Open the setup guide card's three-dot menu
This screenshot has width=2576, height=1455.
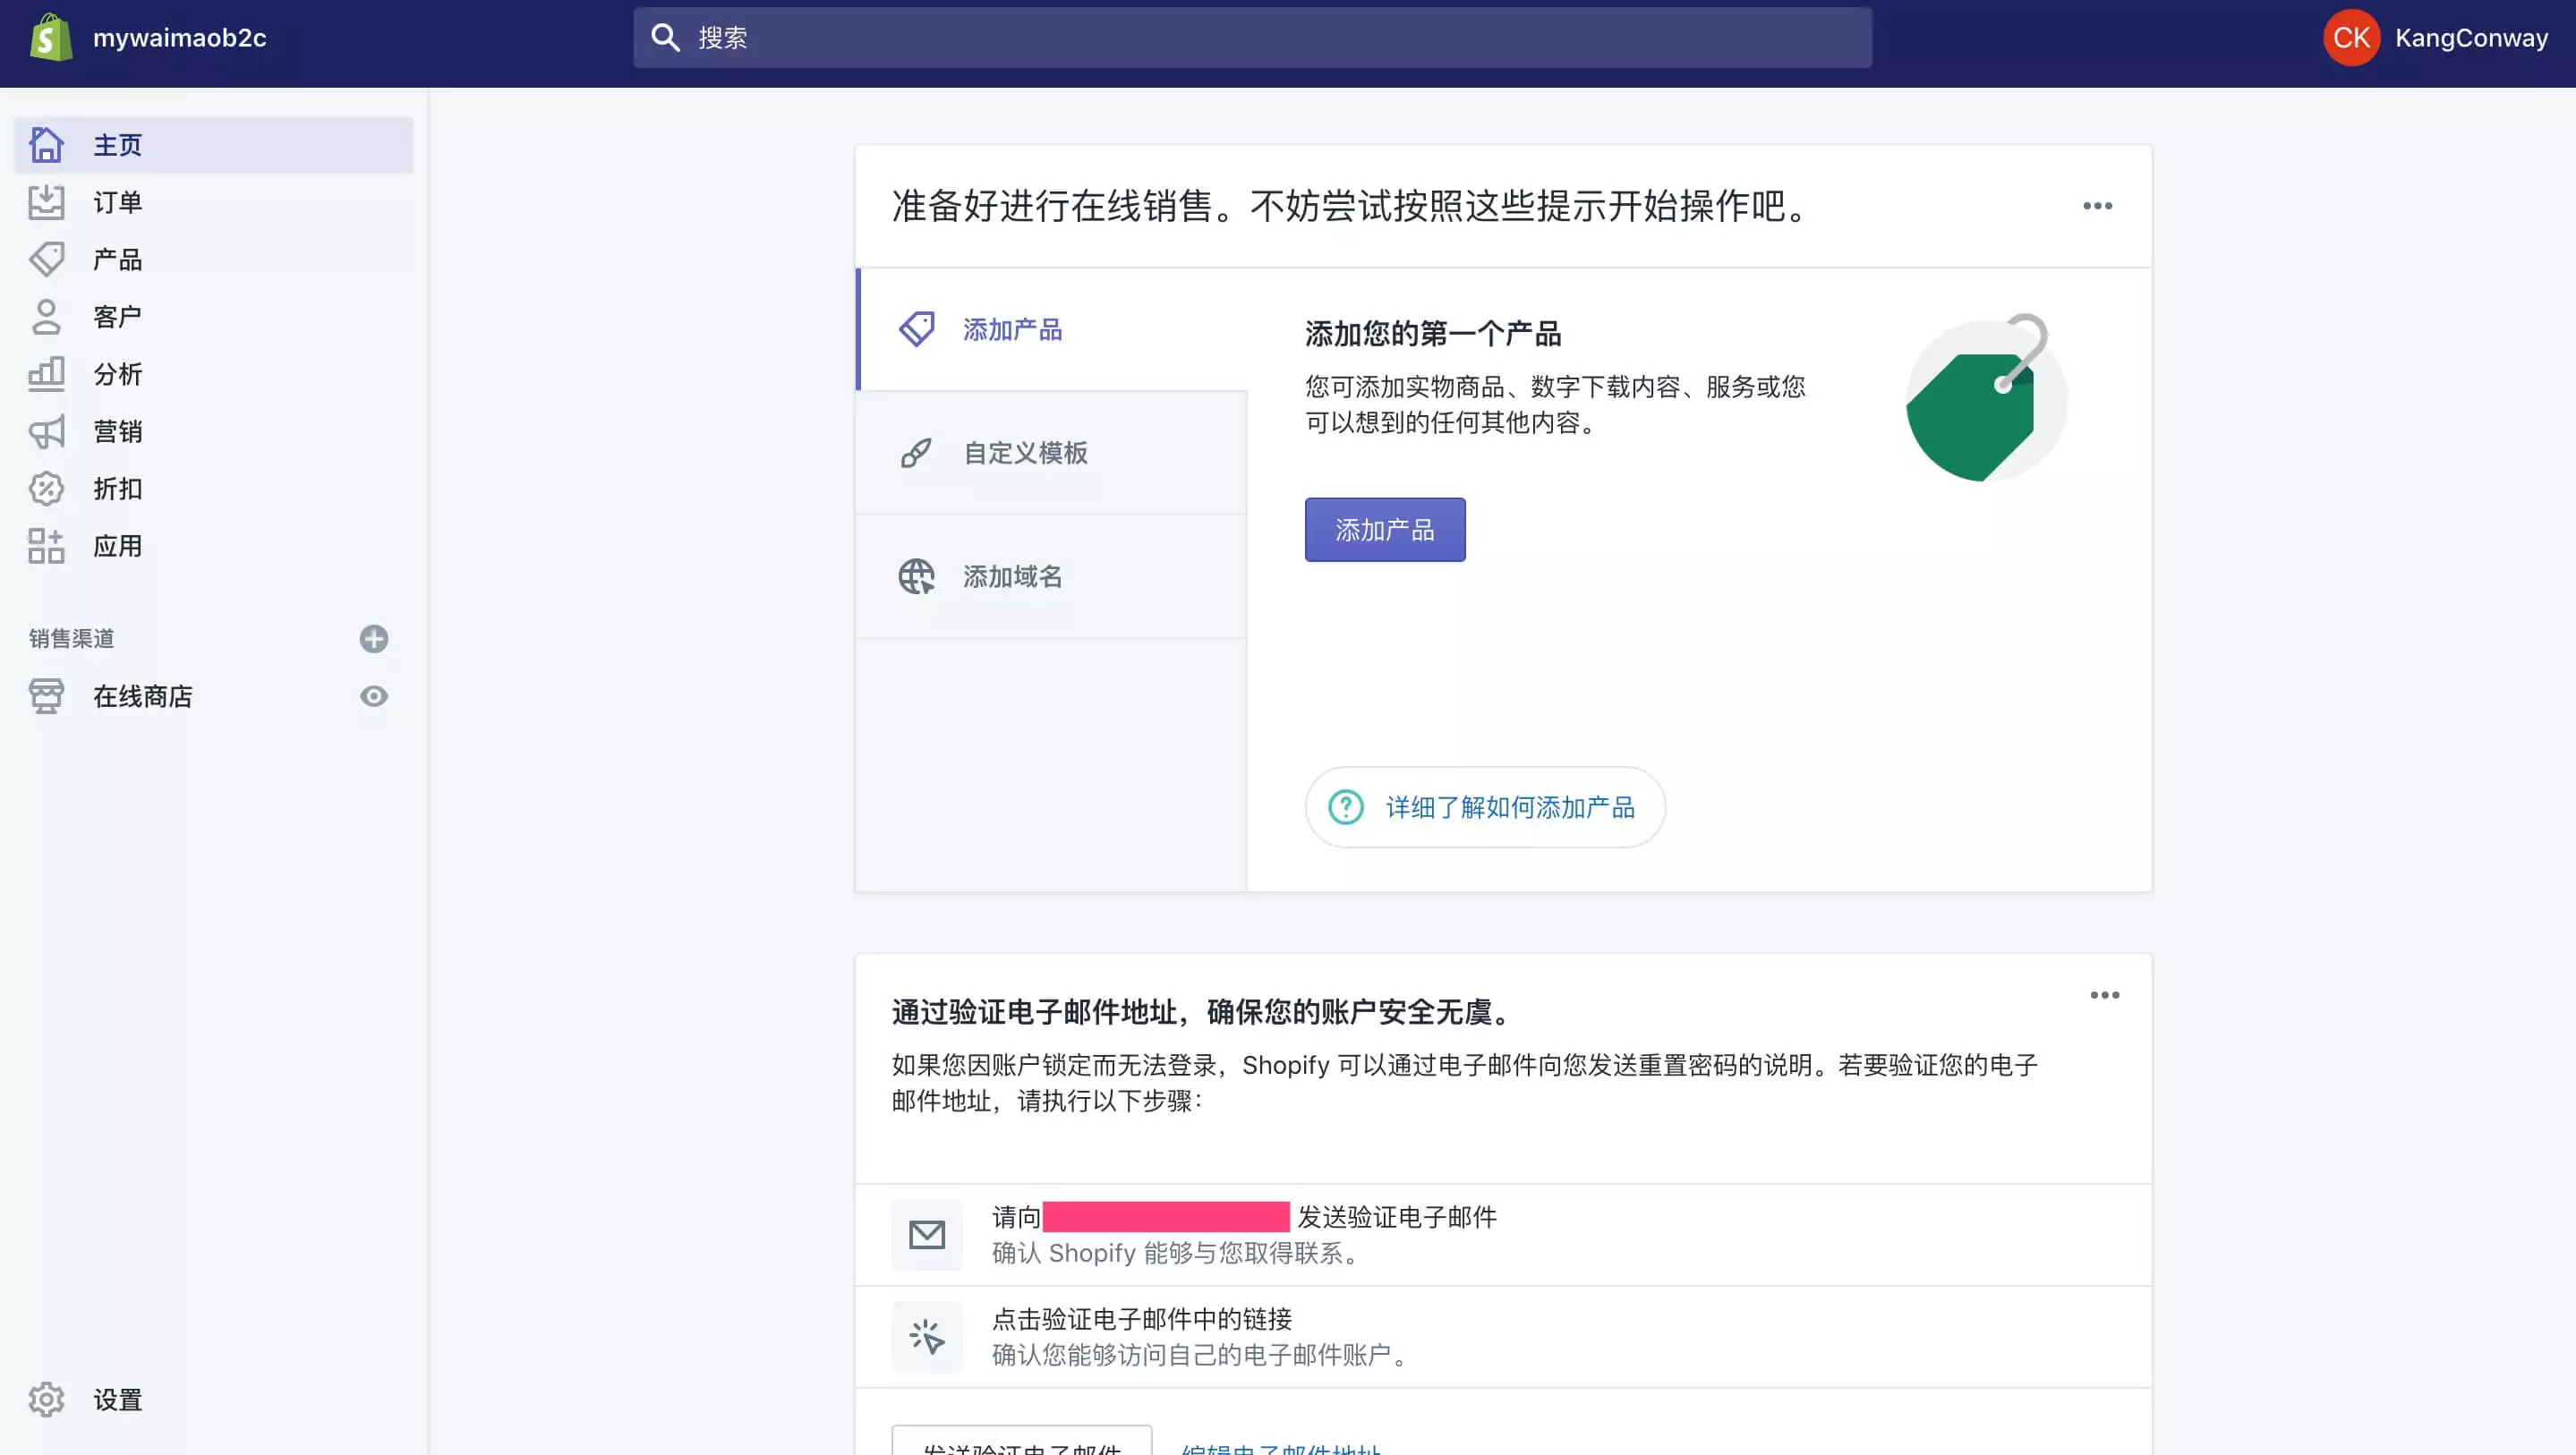point(2097,206)
